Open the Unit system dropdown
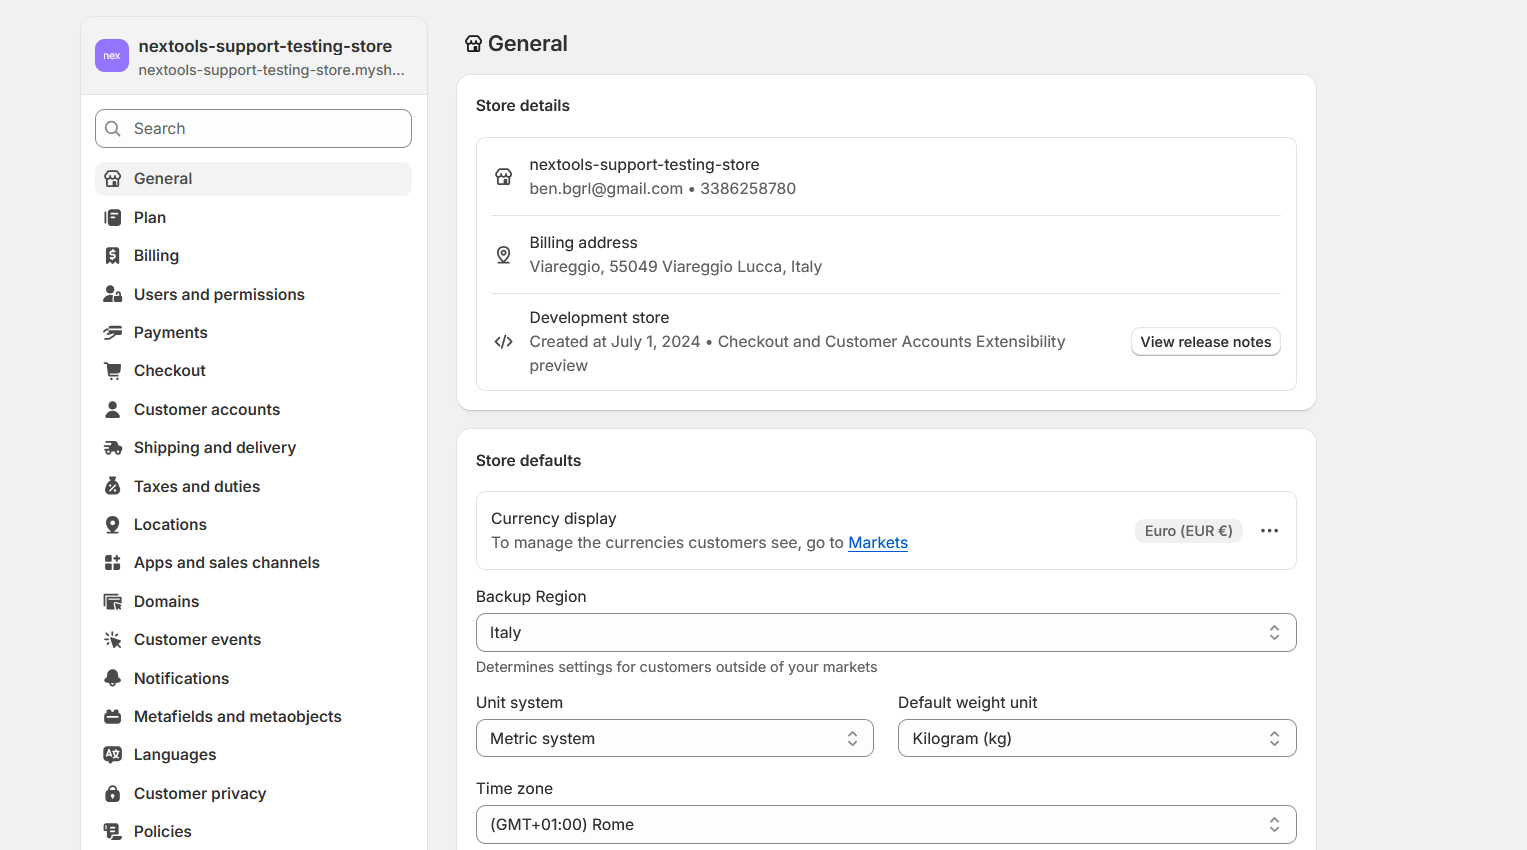 (x=674, y=739)
